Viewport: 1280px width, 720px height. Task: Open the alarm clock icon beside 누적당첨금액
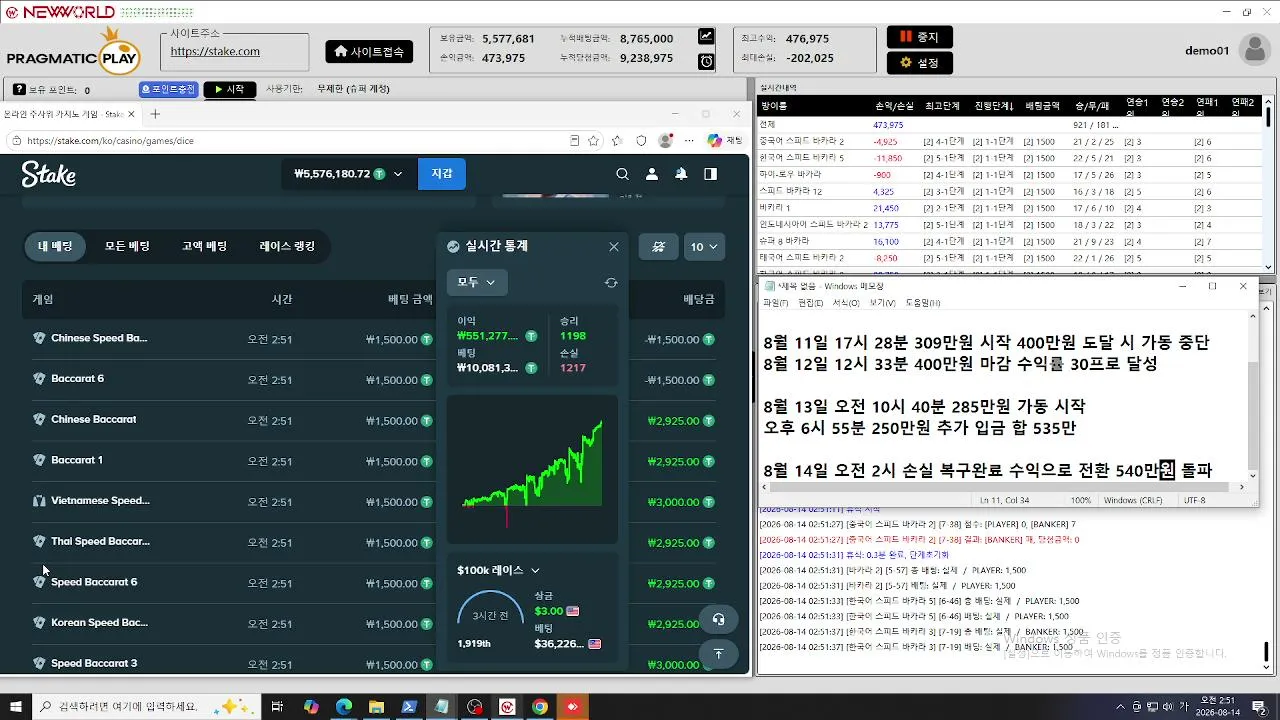pos(706,61)
